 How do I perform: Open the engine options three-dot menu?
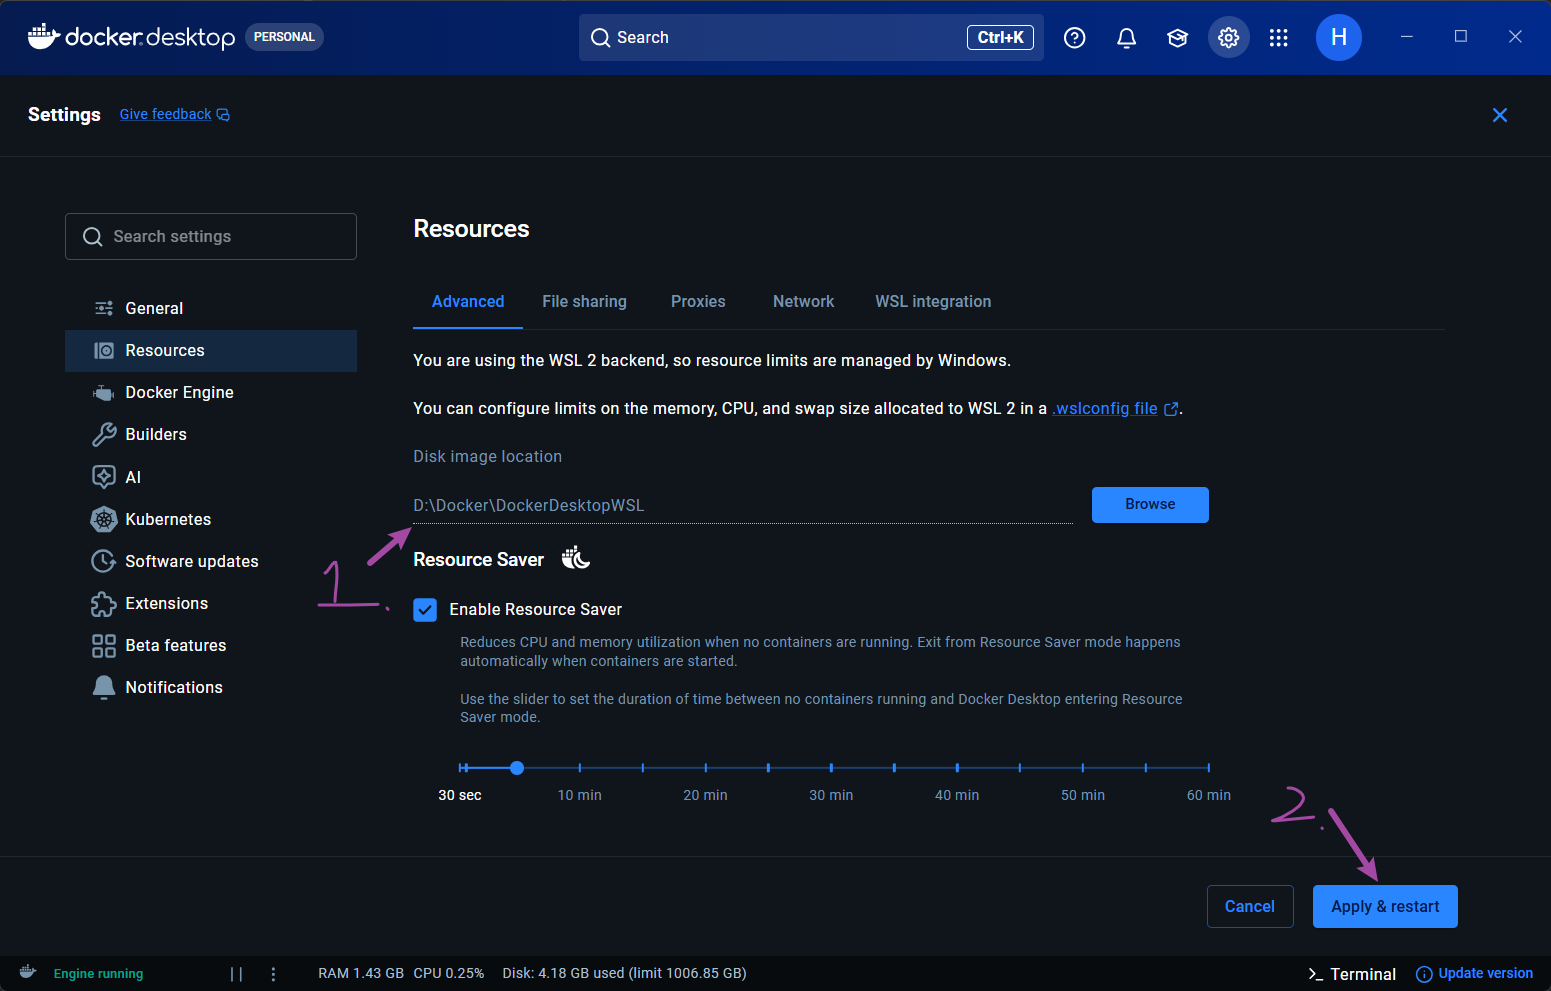[x=273, y=974]
